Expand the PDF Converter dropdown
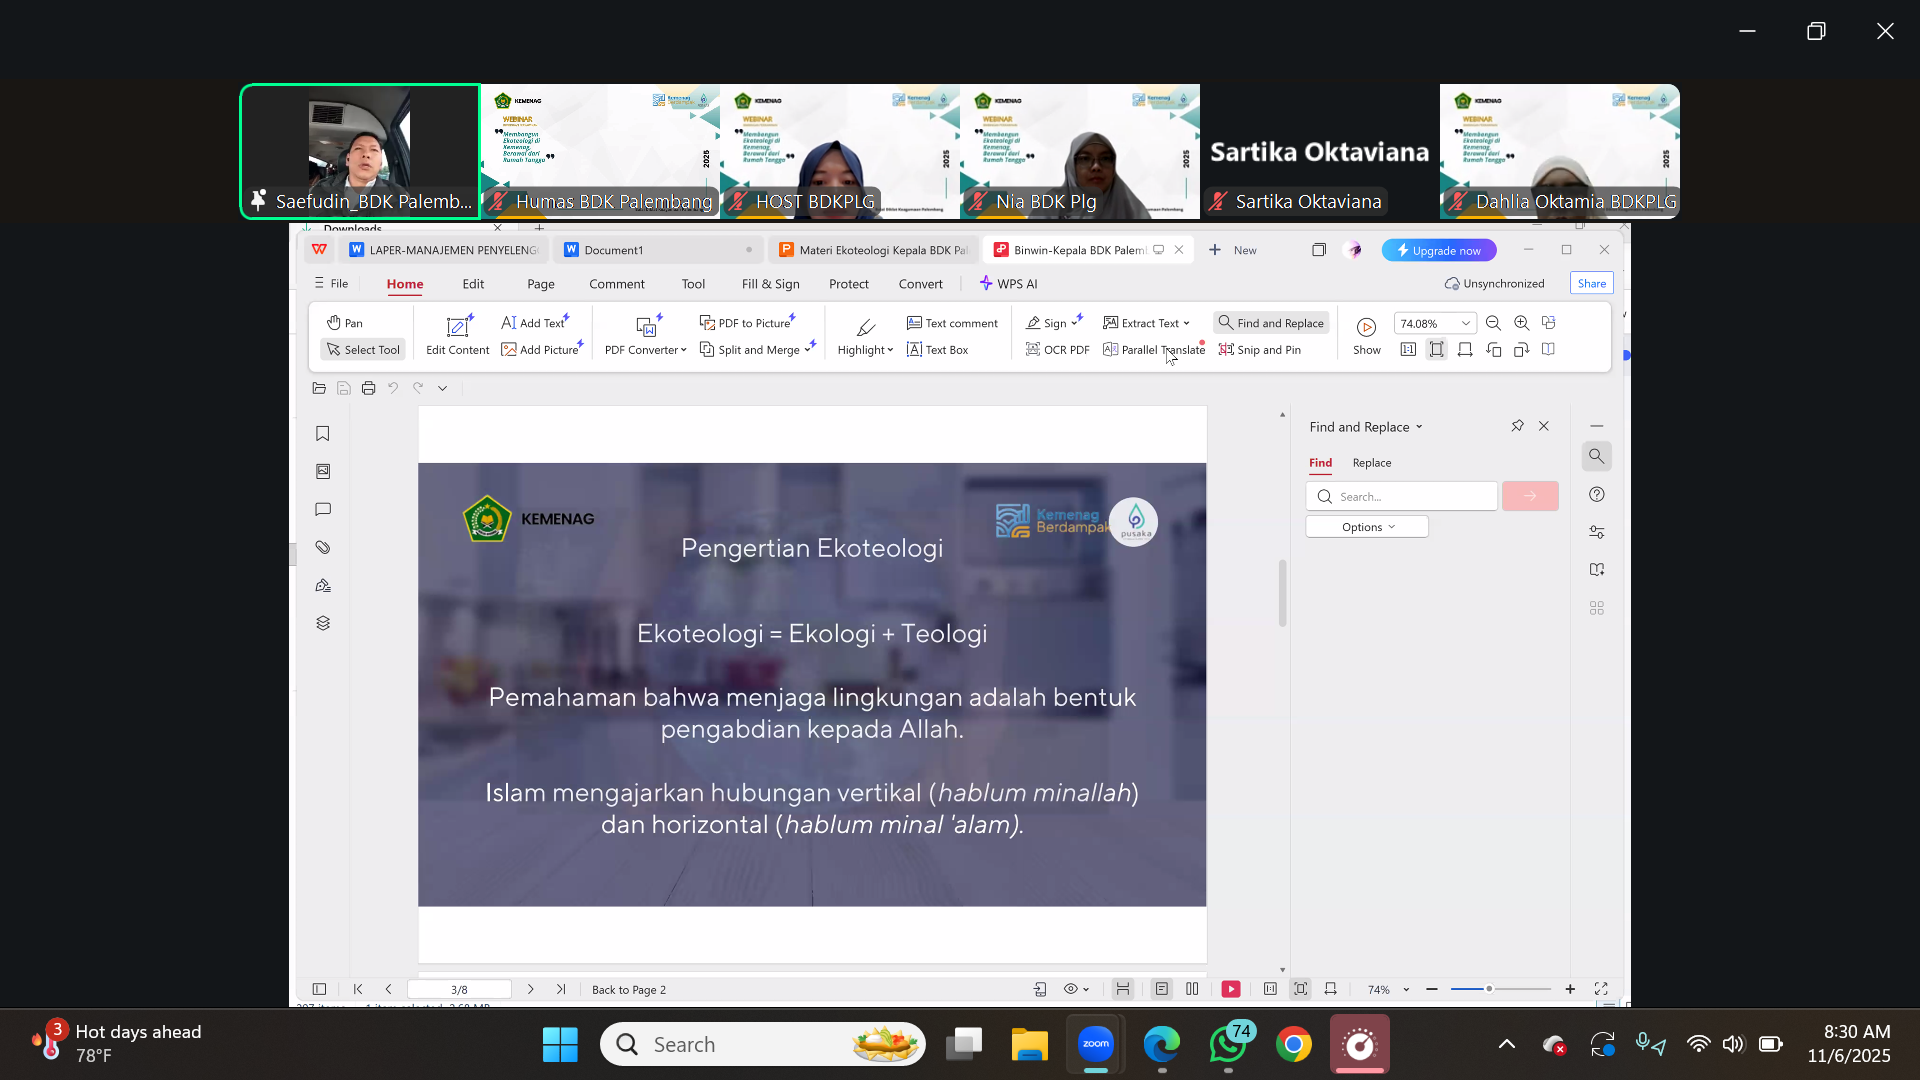This screenshot has width=1920, height=1080. click(x=644, y=350)
